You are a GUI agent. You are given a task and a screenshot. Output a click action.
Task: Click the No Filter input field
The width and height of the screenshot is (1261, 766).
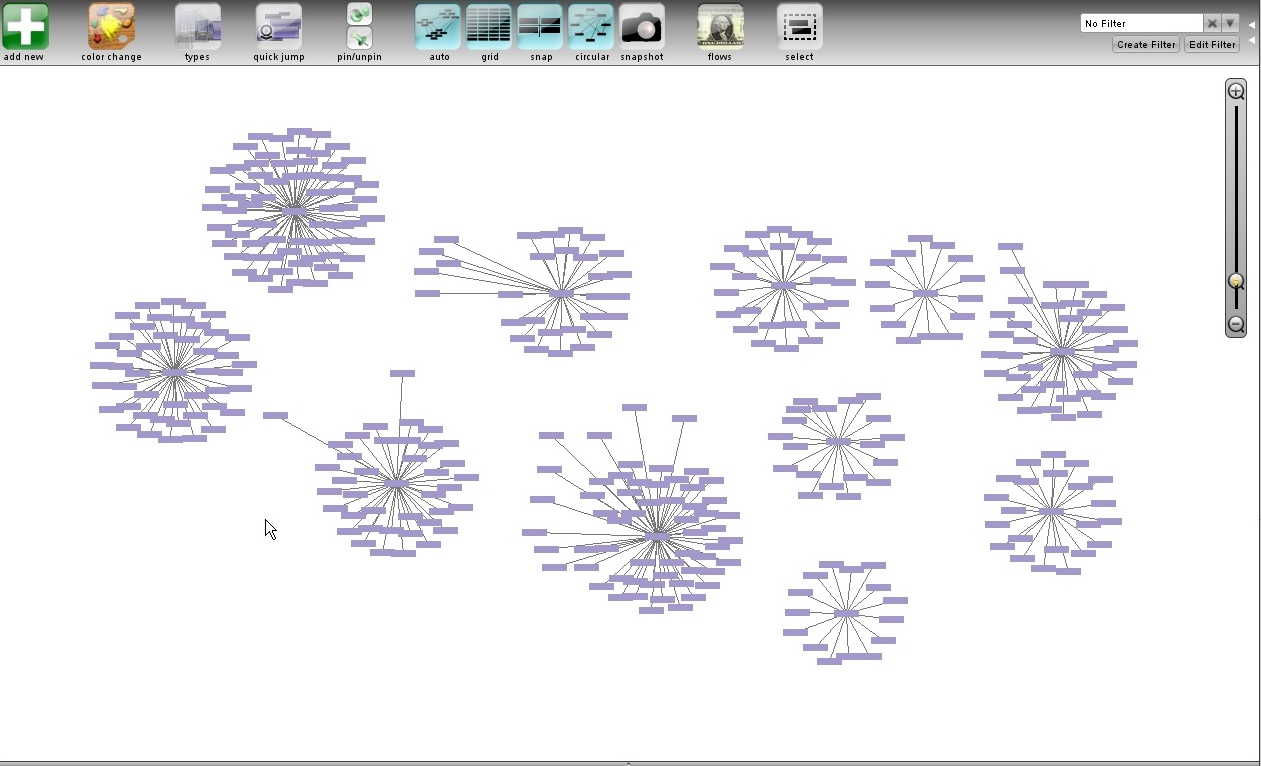coord(1141,23)
